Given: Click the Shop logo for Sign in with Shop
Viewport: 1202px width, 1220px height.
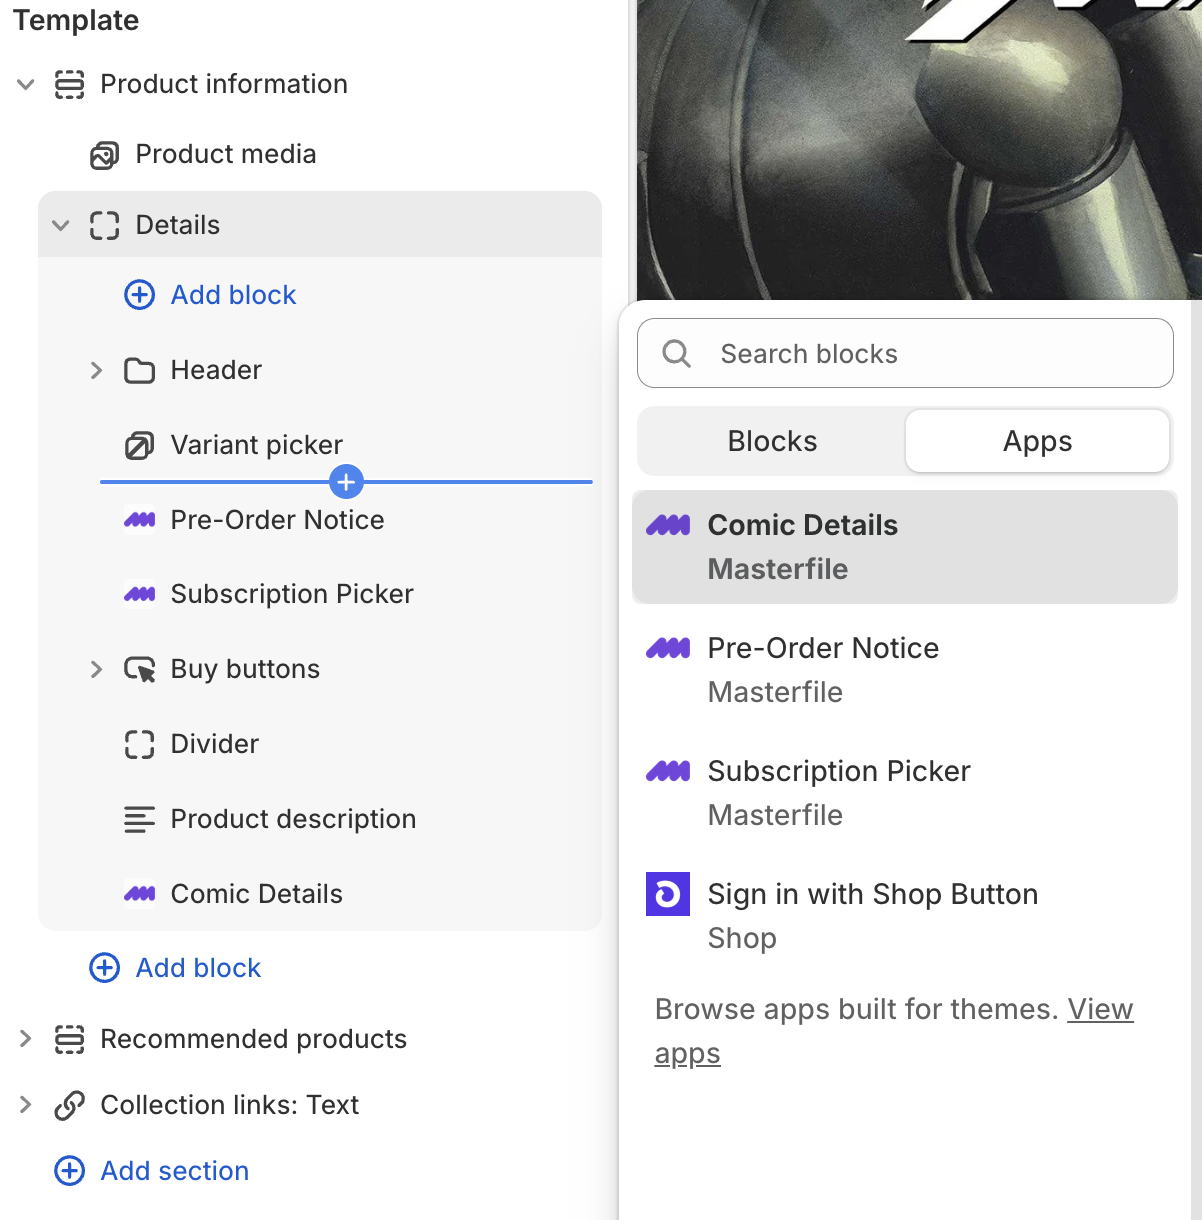Looking at the screenshot, I should (668, 894).
